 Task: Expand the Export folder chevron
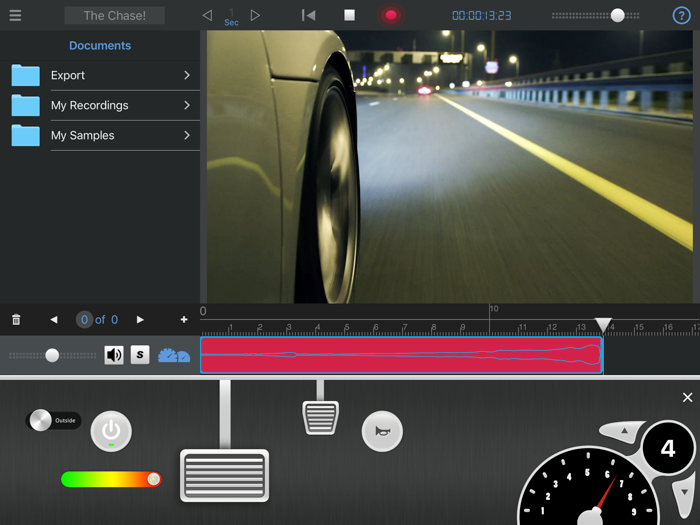point(187,75)
